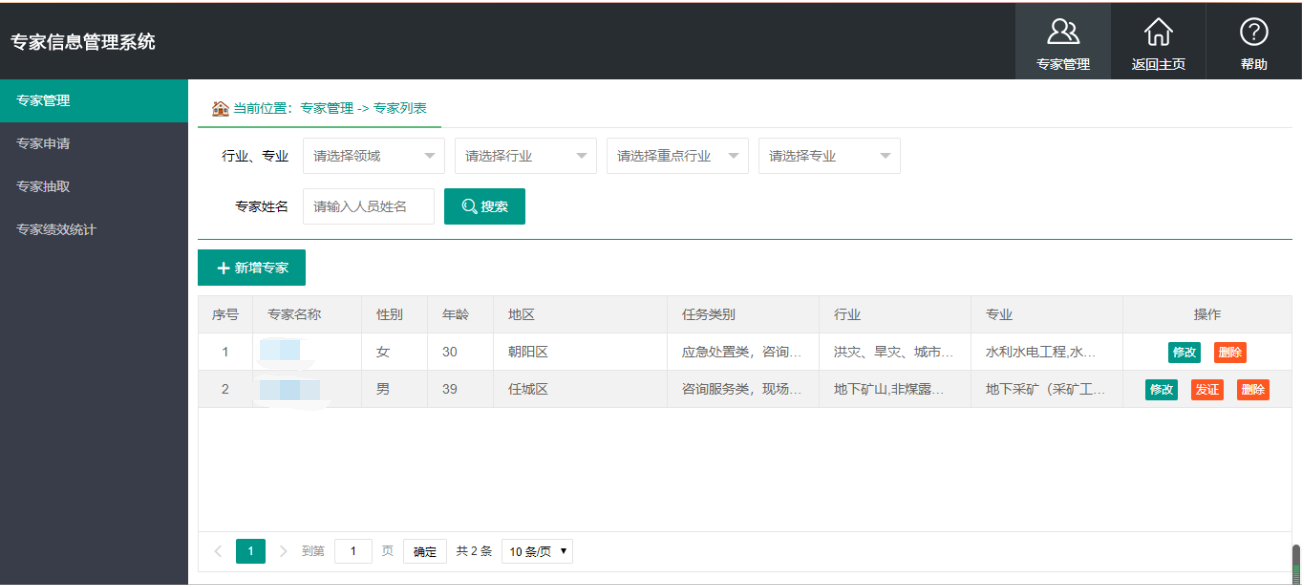Open the 请选择领域 dropdown
1304x587 pixels.
point(373,155)
